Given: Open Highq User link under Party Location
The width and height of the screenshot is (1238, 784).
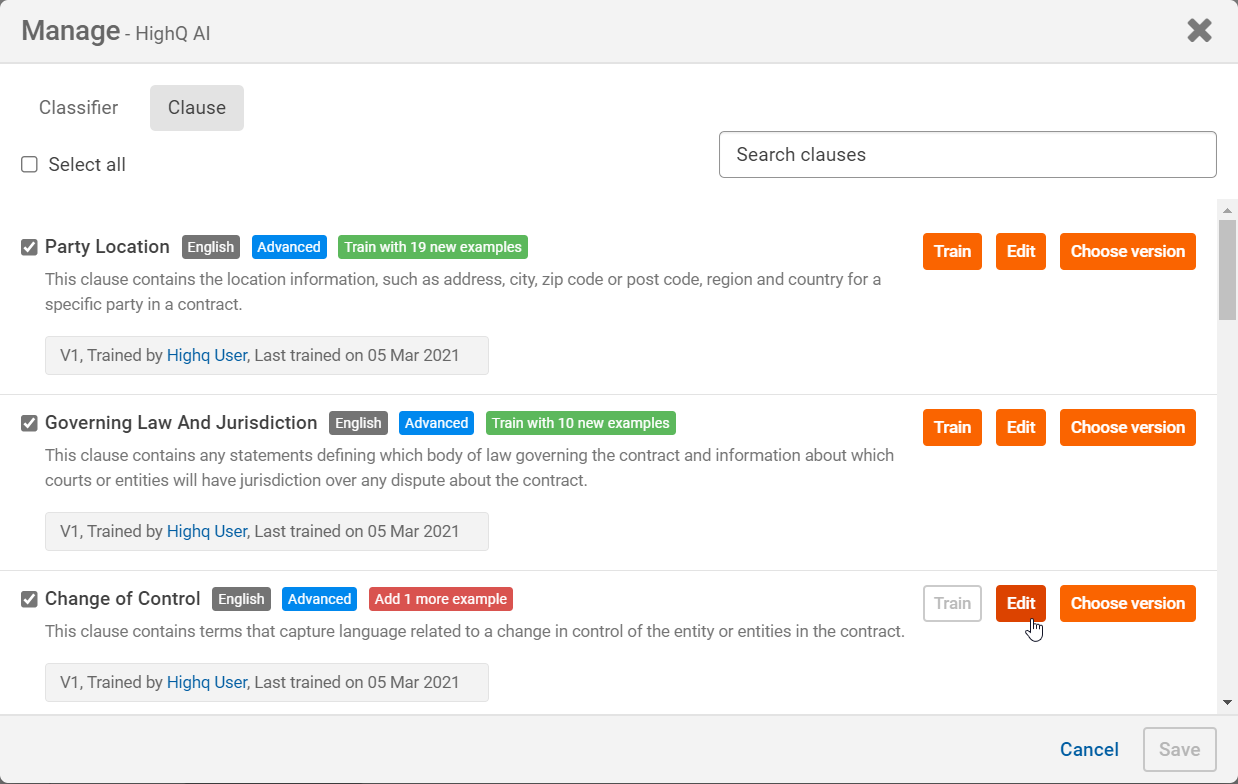Looking at the screenshot, I should [x=206, y=355].
